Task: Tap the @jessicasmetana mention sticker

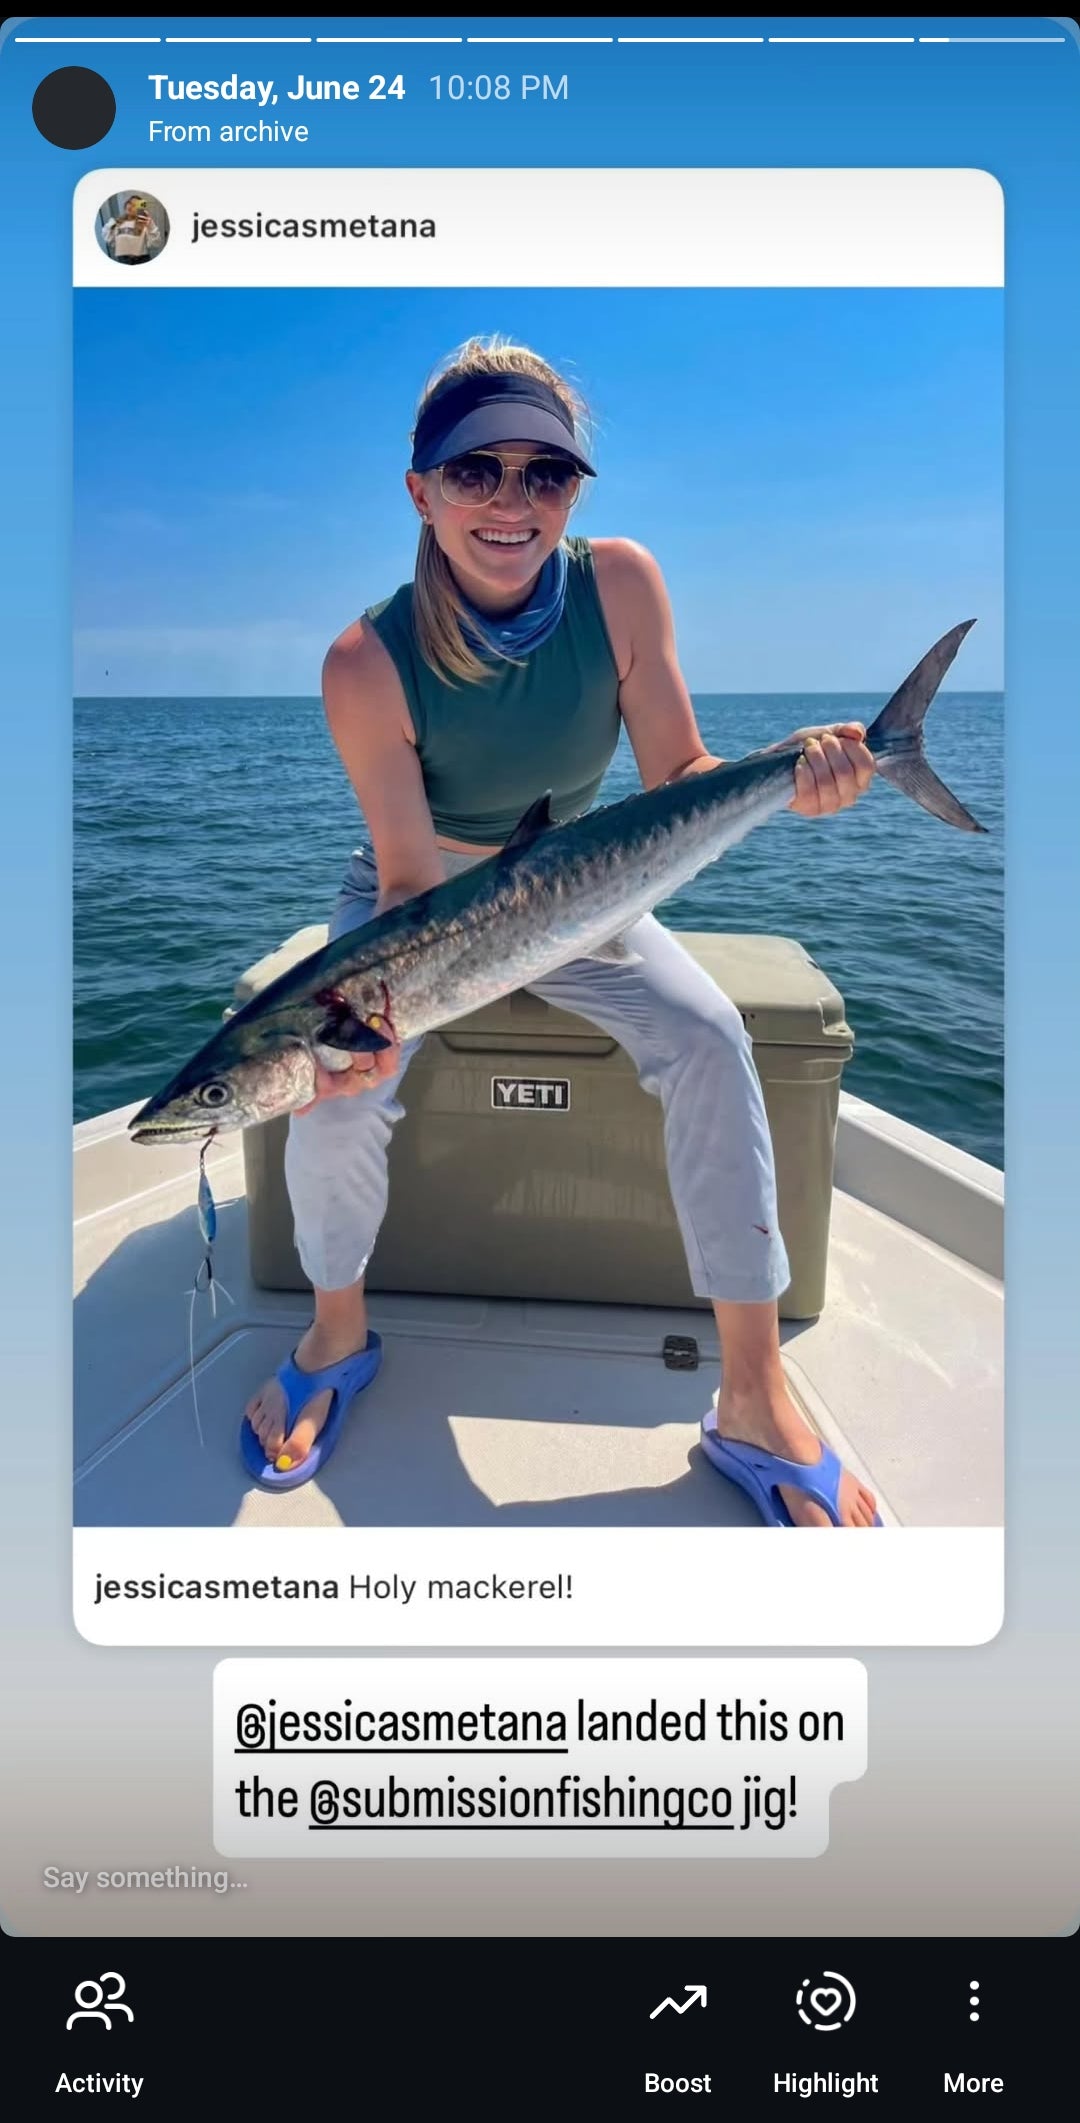Action: (401, 1724)
